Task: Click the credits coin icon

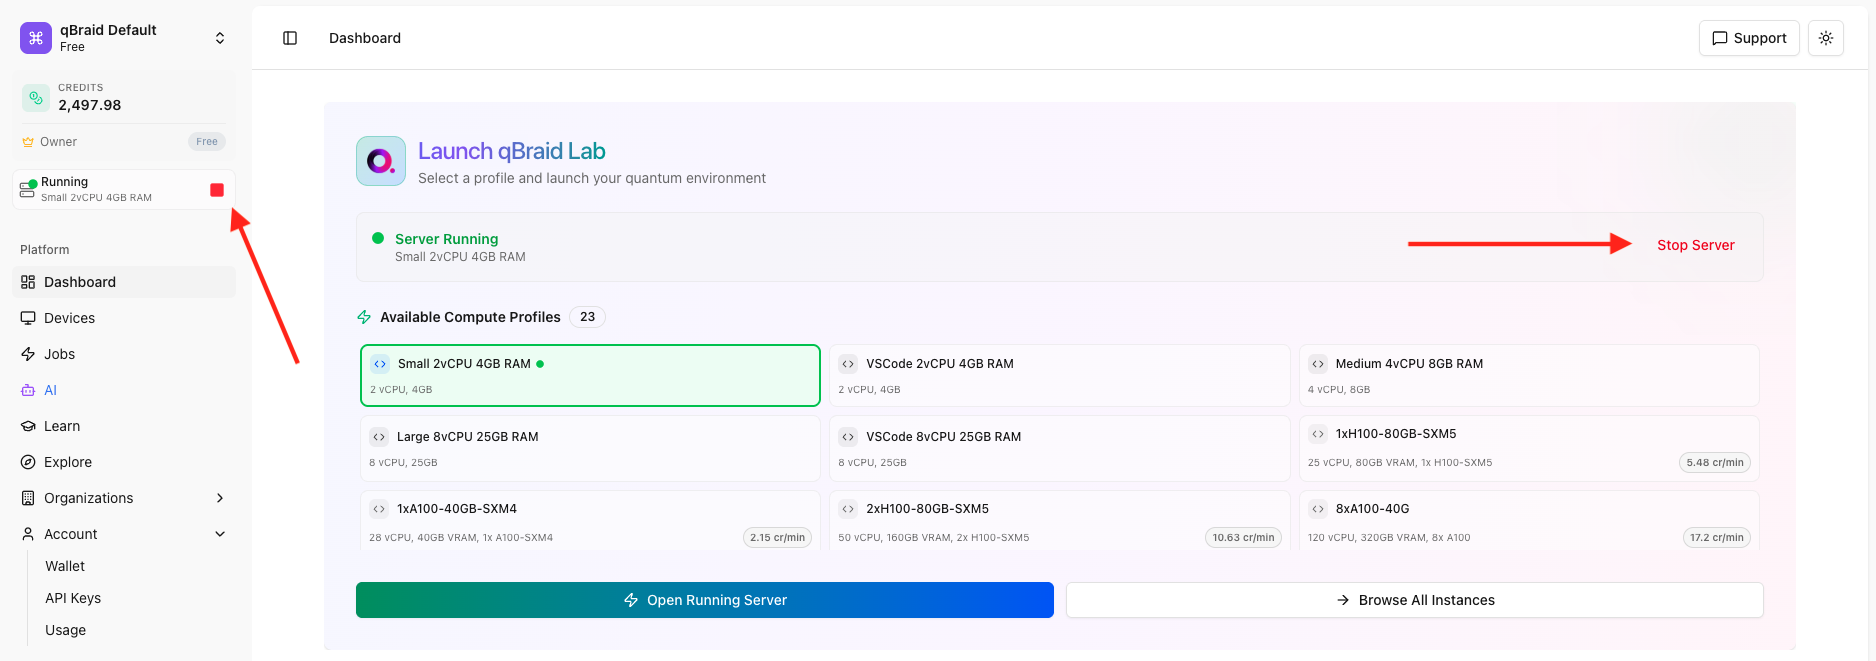Action: (36, 97)
